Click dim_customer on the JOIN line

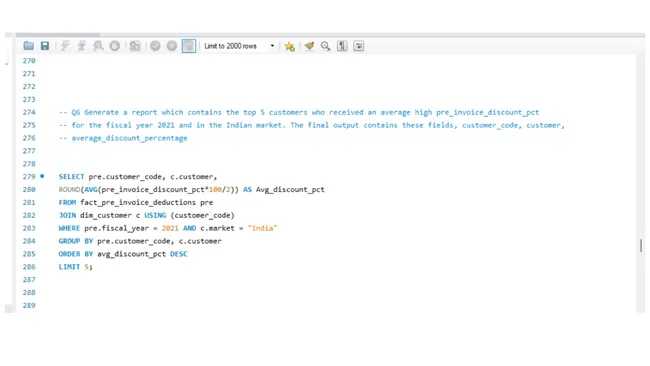pos(106,215)
